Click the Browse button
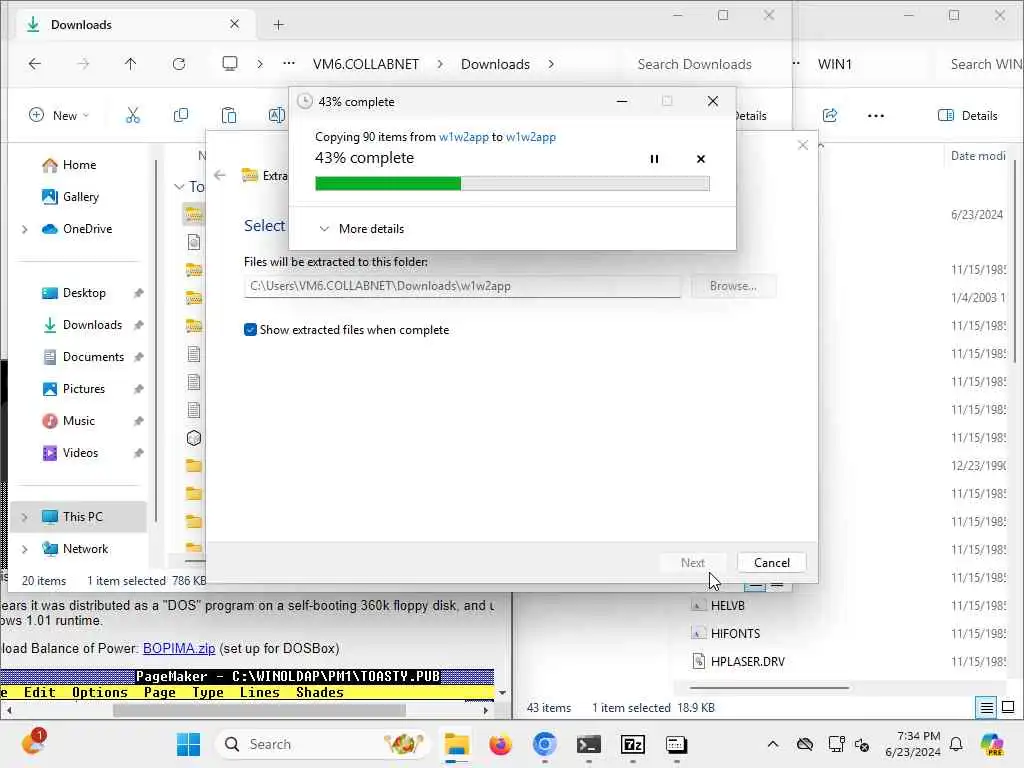The width and height of the screenshot is (1024, 768). pyautogui.click(x=733, y=286)
